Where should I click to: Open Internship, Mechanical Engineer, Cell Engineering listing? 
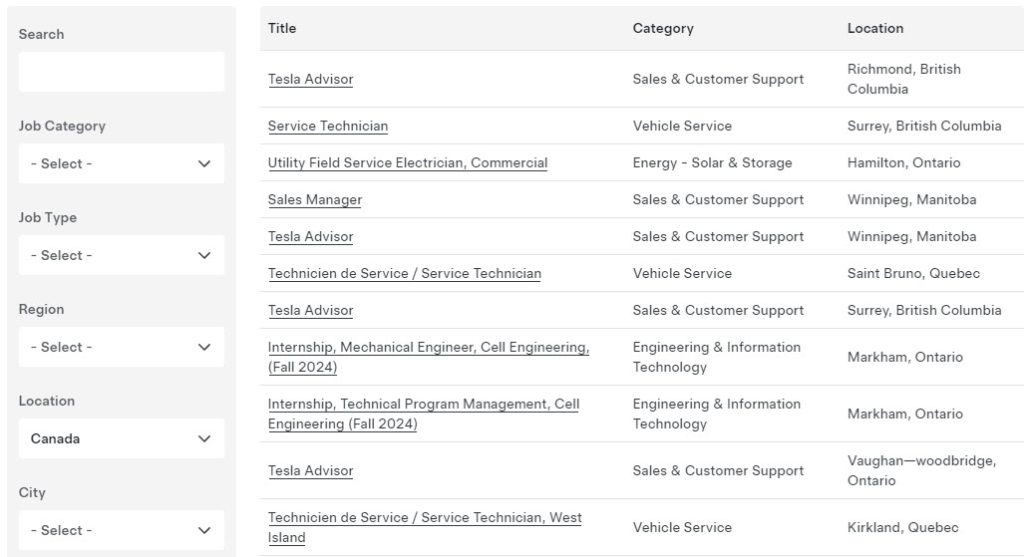428,348
